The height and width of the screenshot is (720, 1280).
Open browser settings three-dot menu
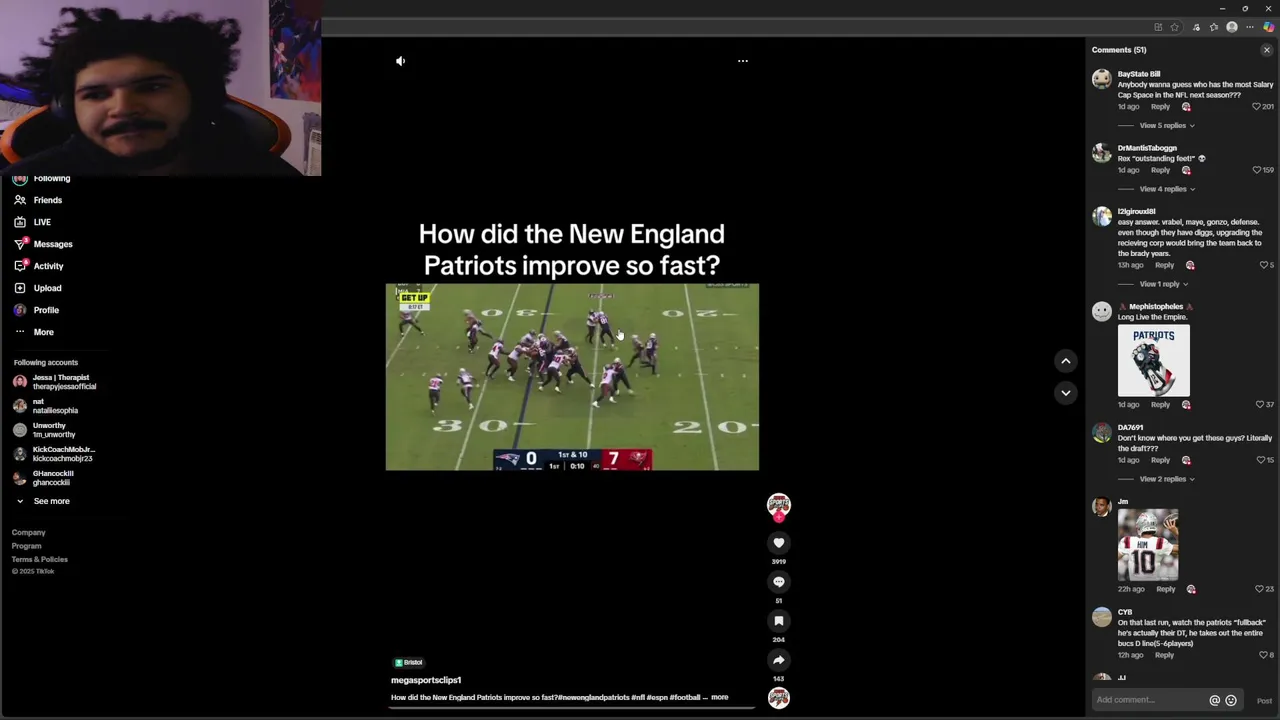click(1250, 27)
